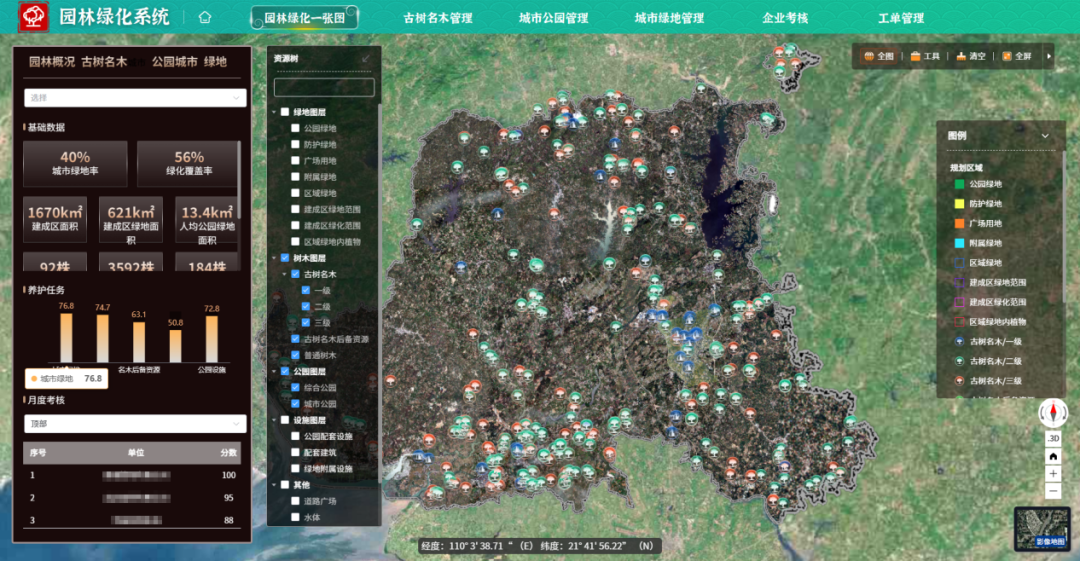The width and height of the screenshot is (1080, 561).
Task: Enable the 广场用地 layer checkbox
Action: (295, 161)
